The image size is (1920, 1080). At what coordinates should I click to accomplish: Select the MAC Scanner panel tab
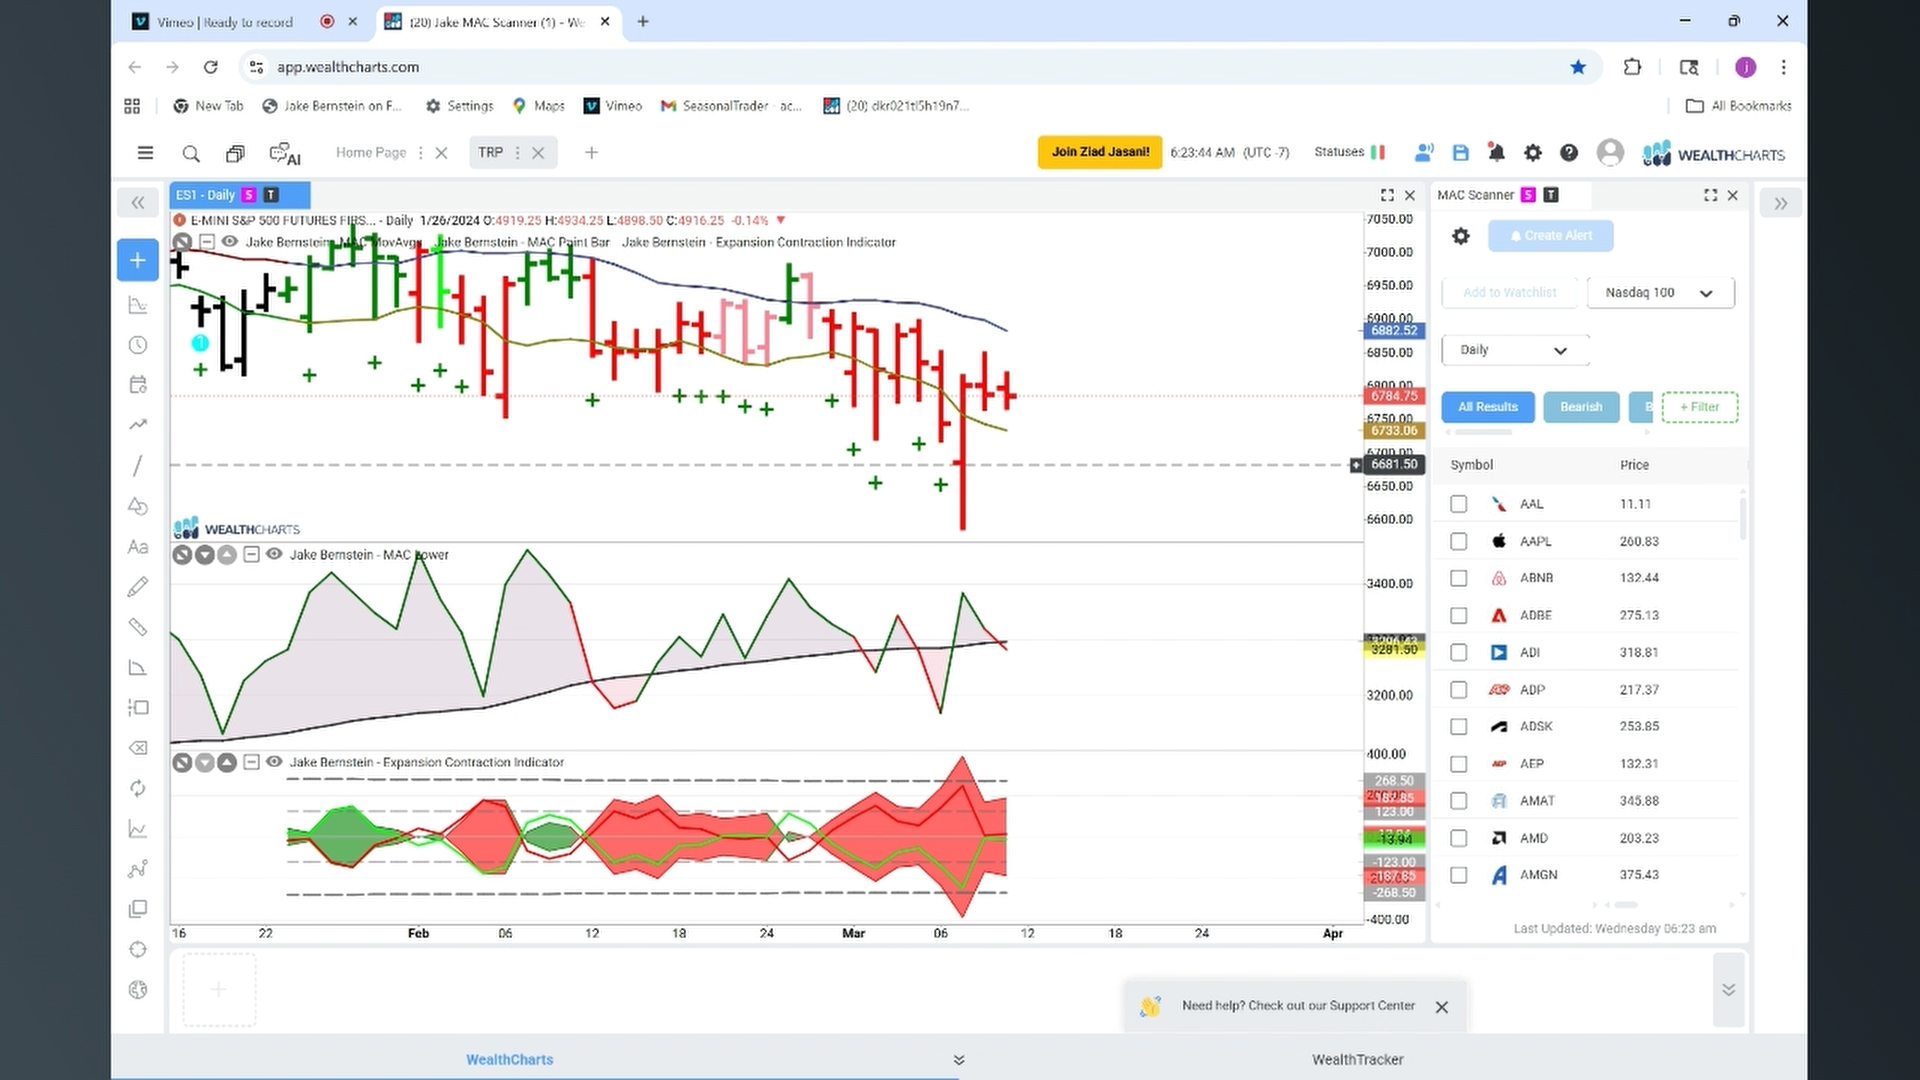(x=1475, y=195)
